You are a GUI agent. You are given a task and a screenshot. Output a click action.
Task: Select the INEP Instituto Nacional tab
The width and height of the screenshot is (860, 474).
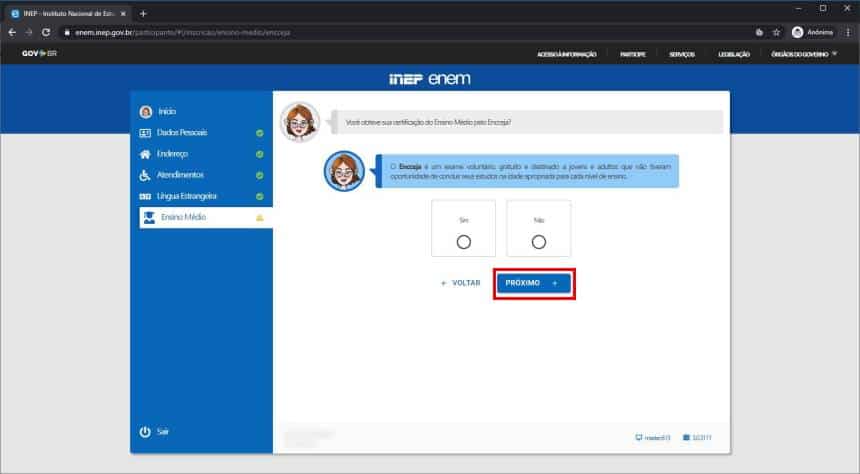click(x=69, y=14)
